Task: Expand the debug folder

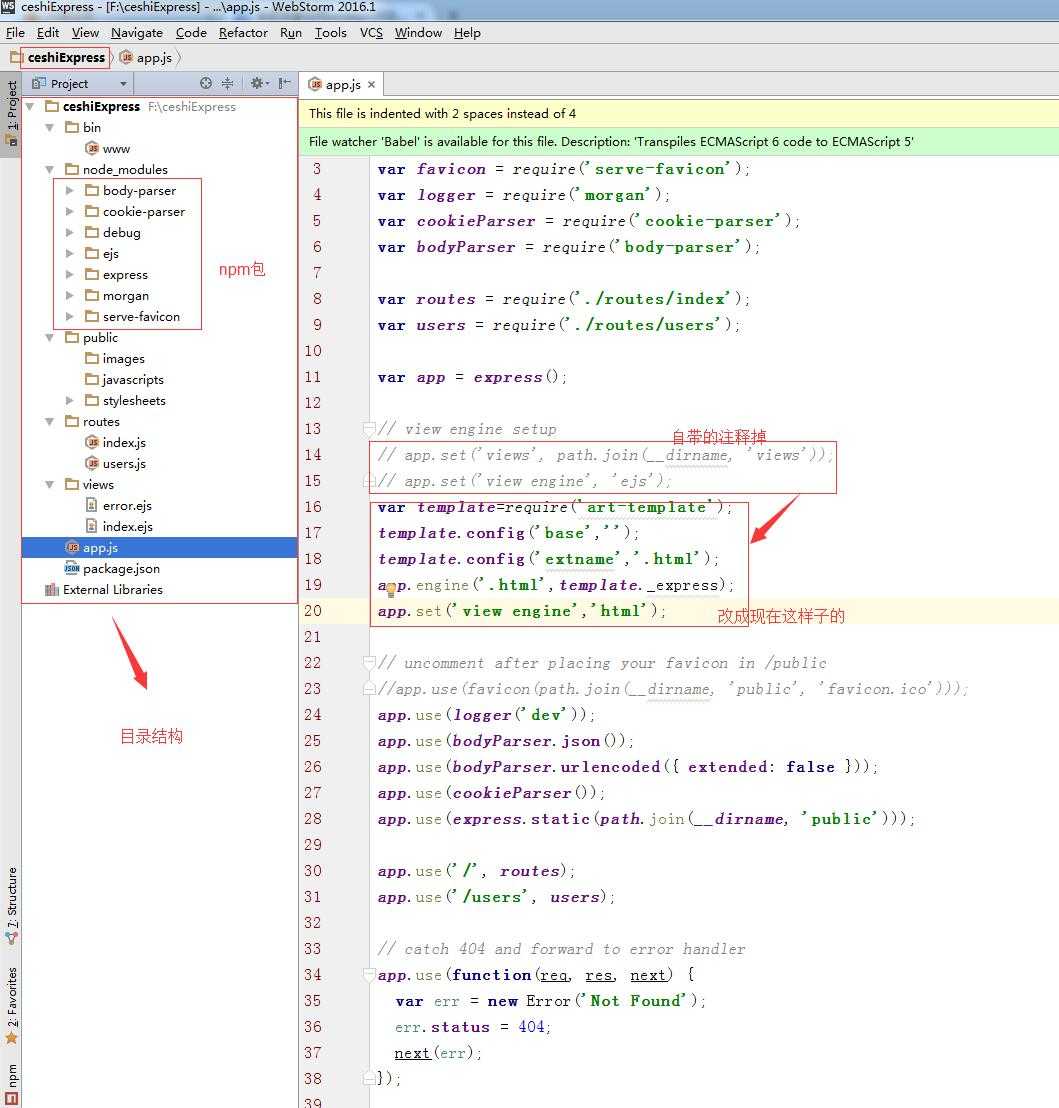Action: pos(69,232)
